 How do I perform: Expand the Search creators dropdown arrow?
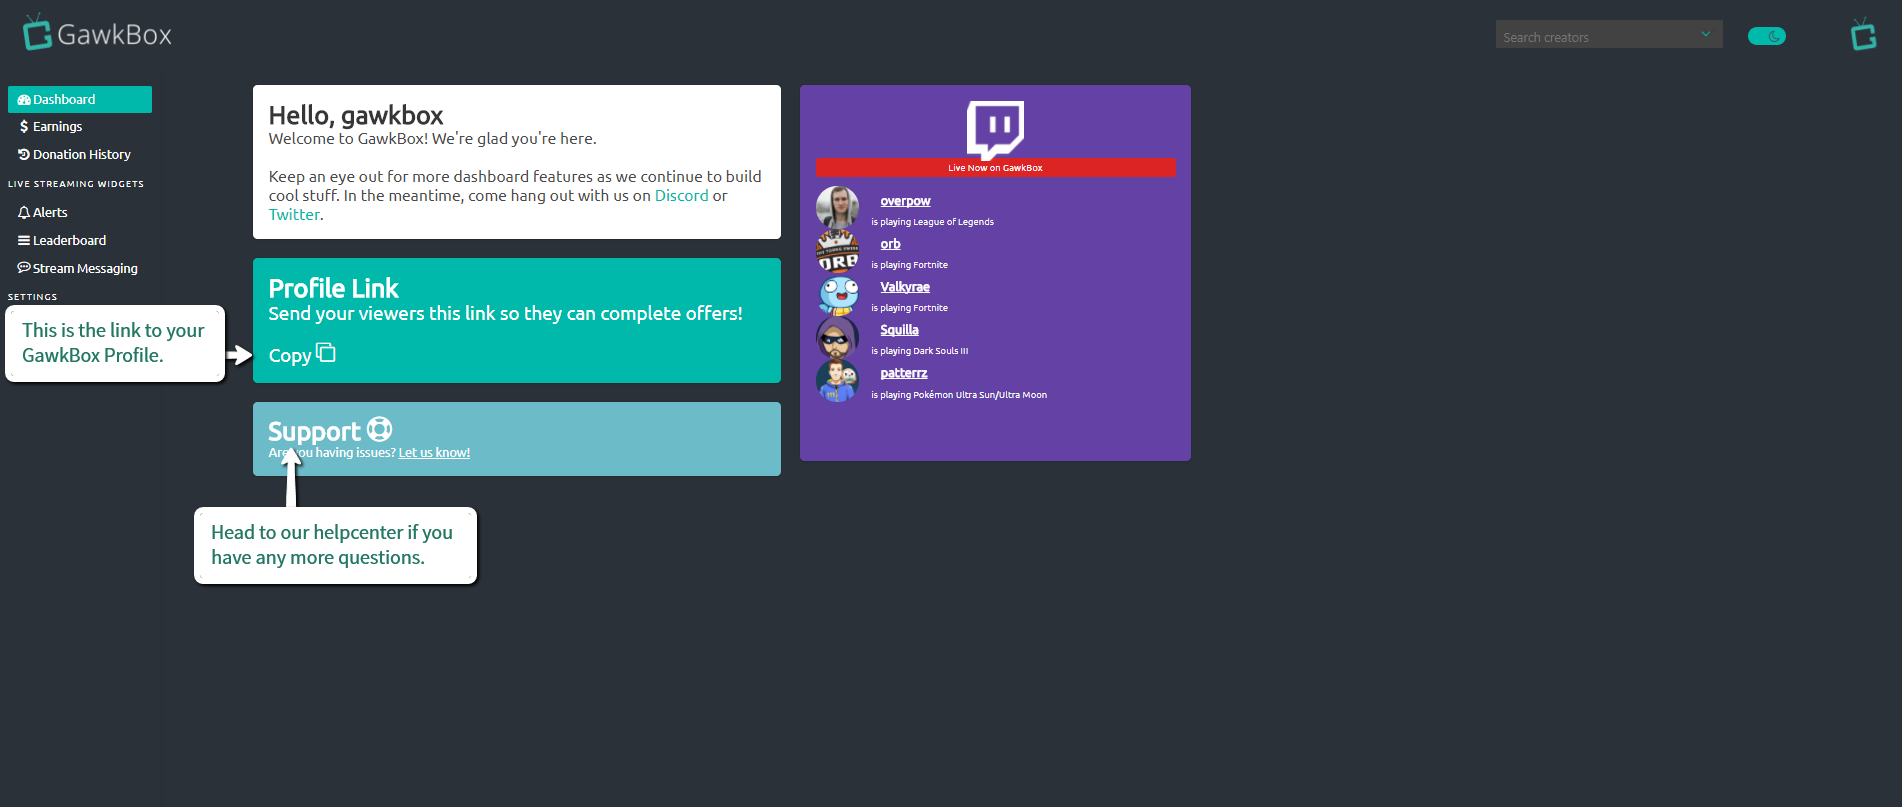coord(1706,35)
